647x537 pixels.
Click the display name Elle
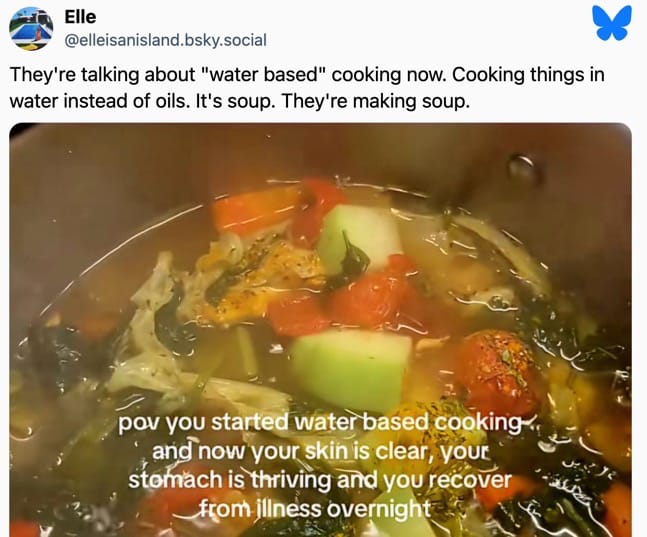[x=80, y=17]
